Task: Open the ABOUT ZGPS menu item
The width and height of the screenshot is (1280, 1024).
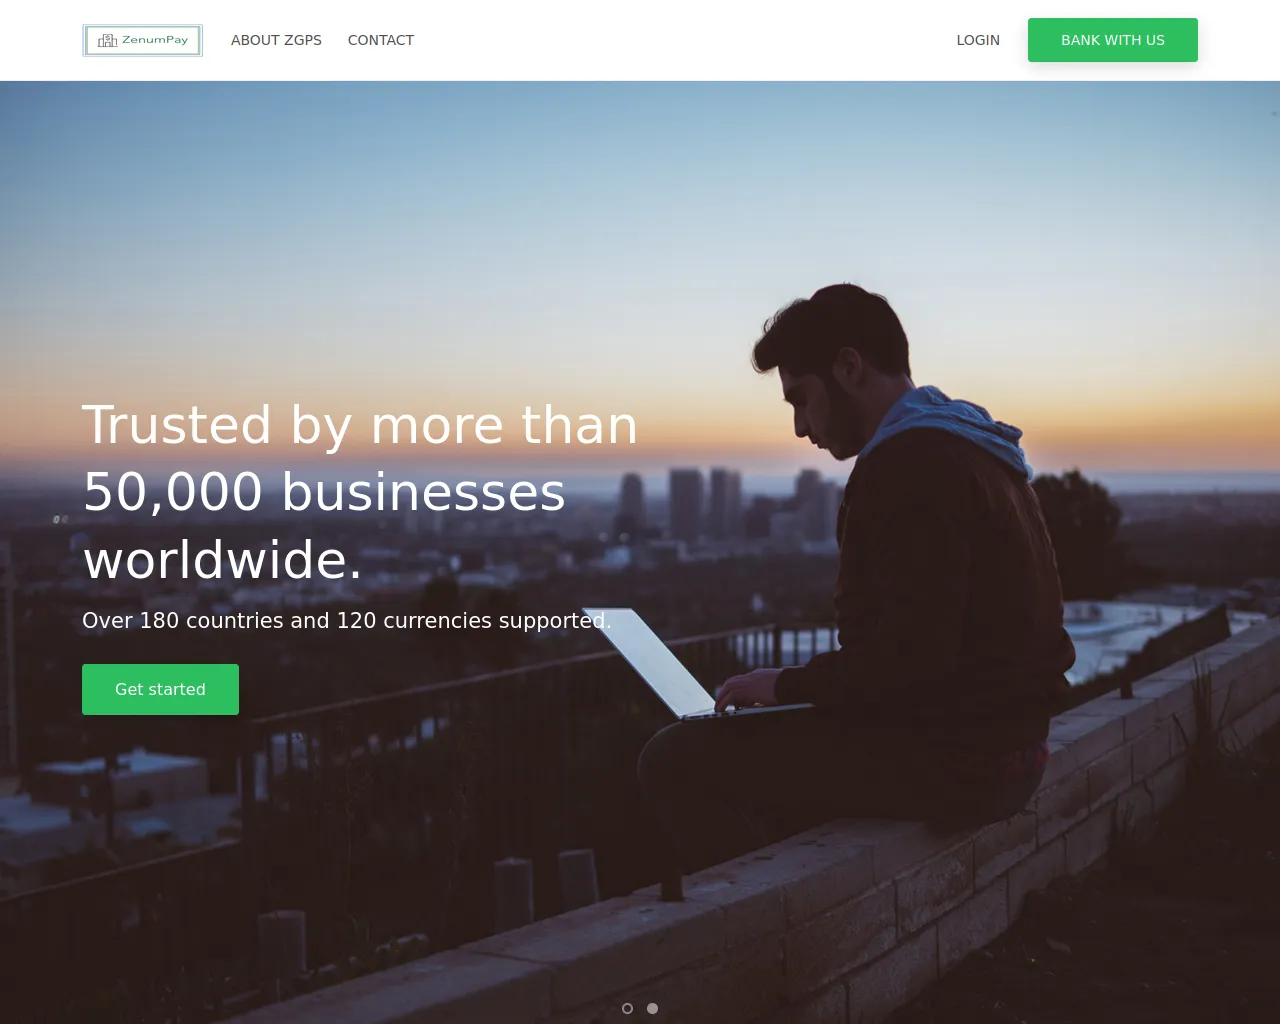Action: pyautogui.click(x=276, y=40)
